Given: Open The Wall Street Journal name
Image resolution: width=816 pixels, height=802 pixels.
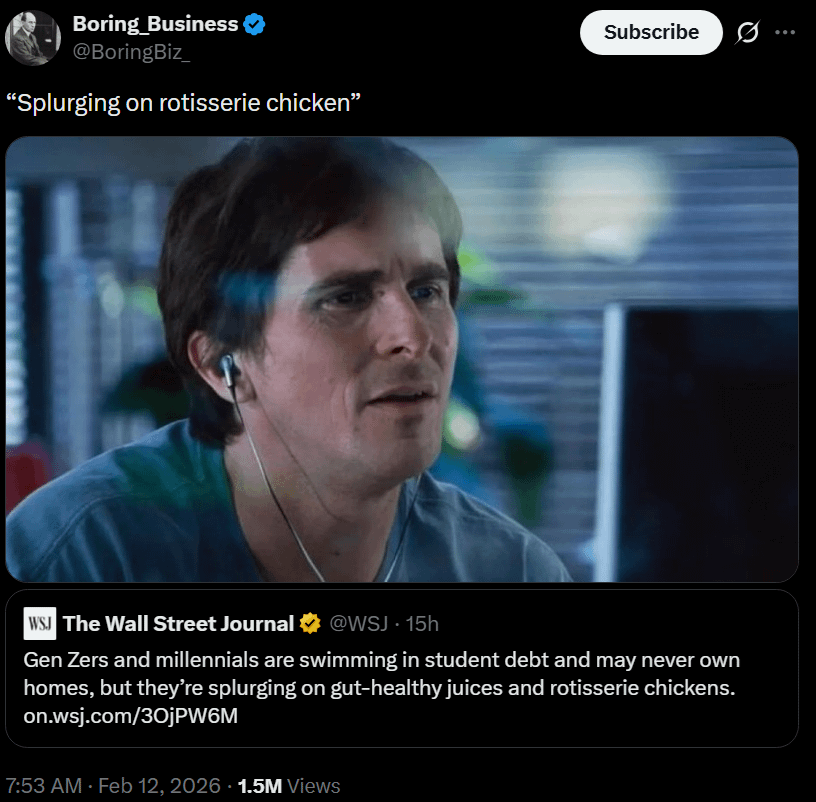Looking at the screenshot, I should click(x=178, y=623).
